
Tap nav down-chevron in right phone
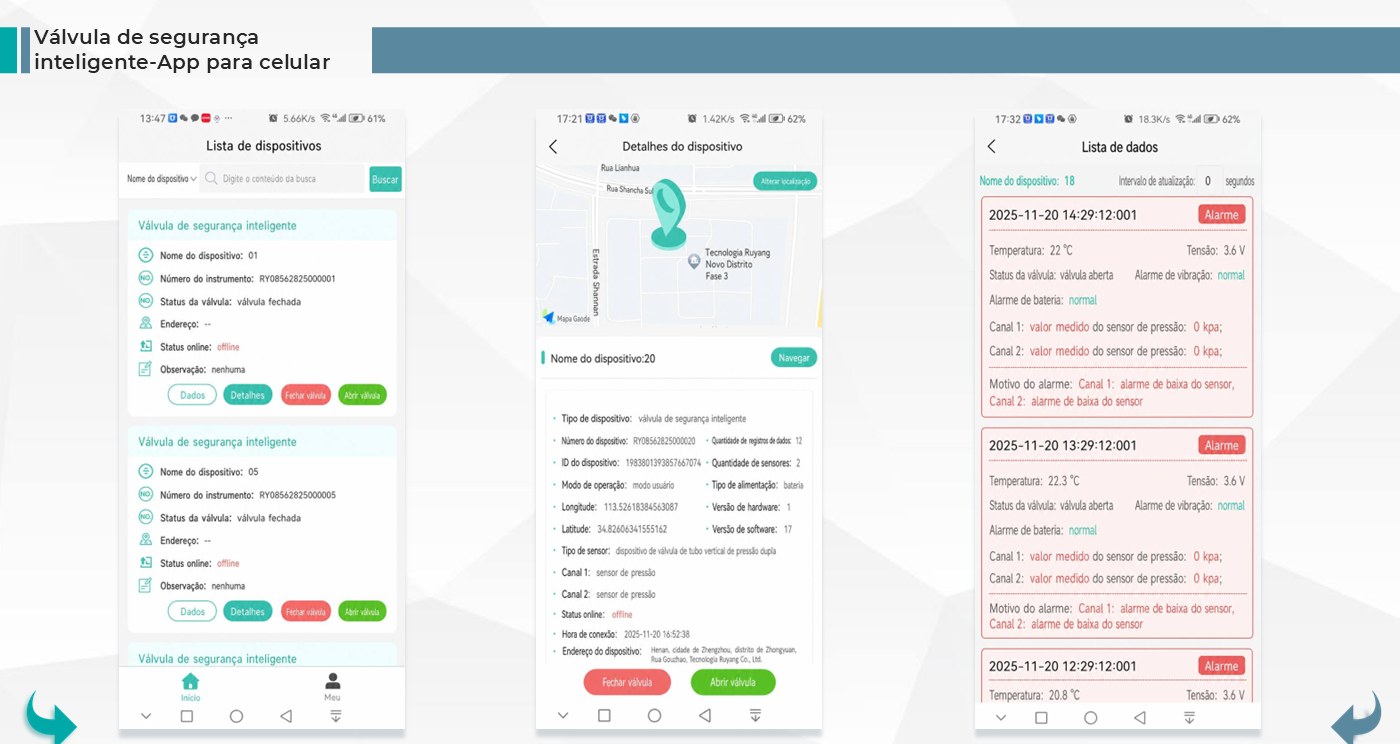(x=1001, y=718)
